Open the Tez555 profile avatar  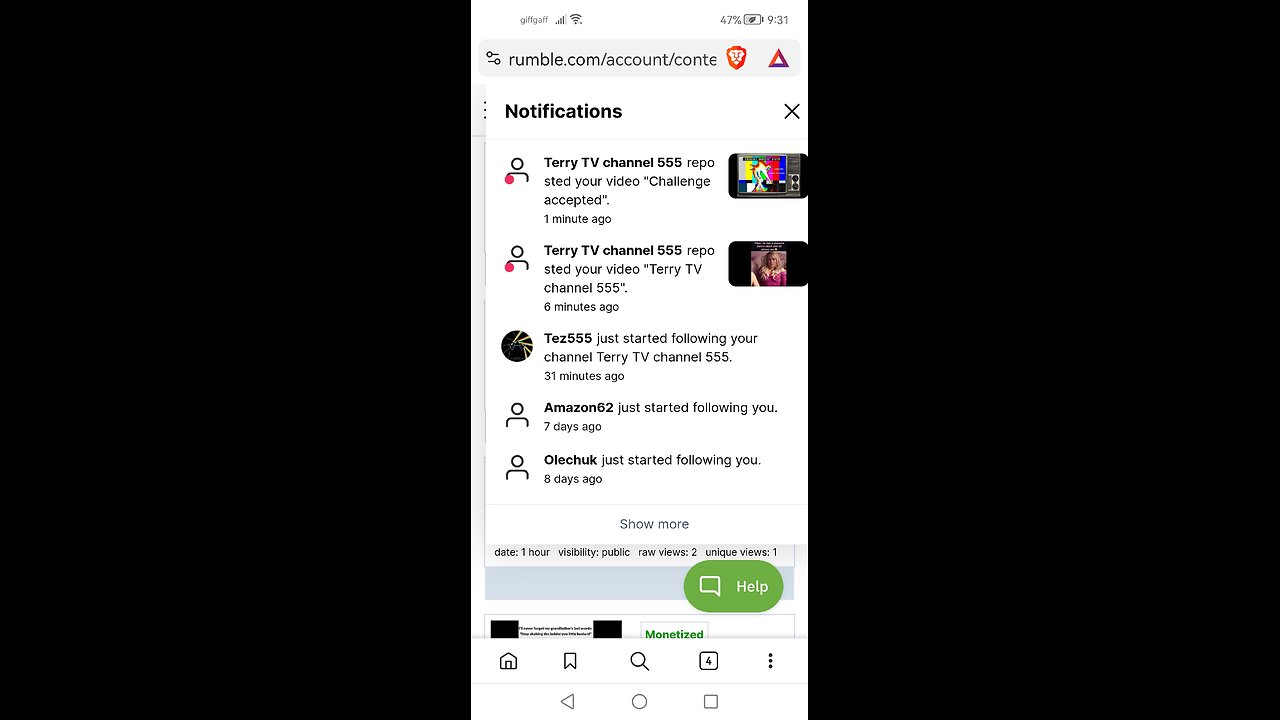pos(517,346)
